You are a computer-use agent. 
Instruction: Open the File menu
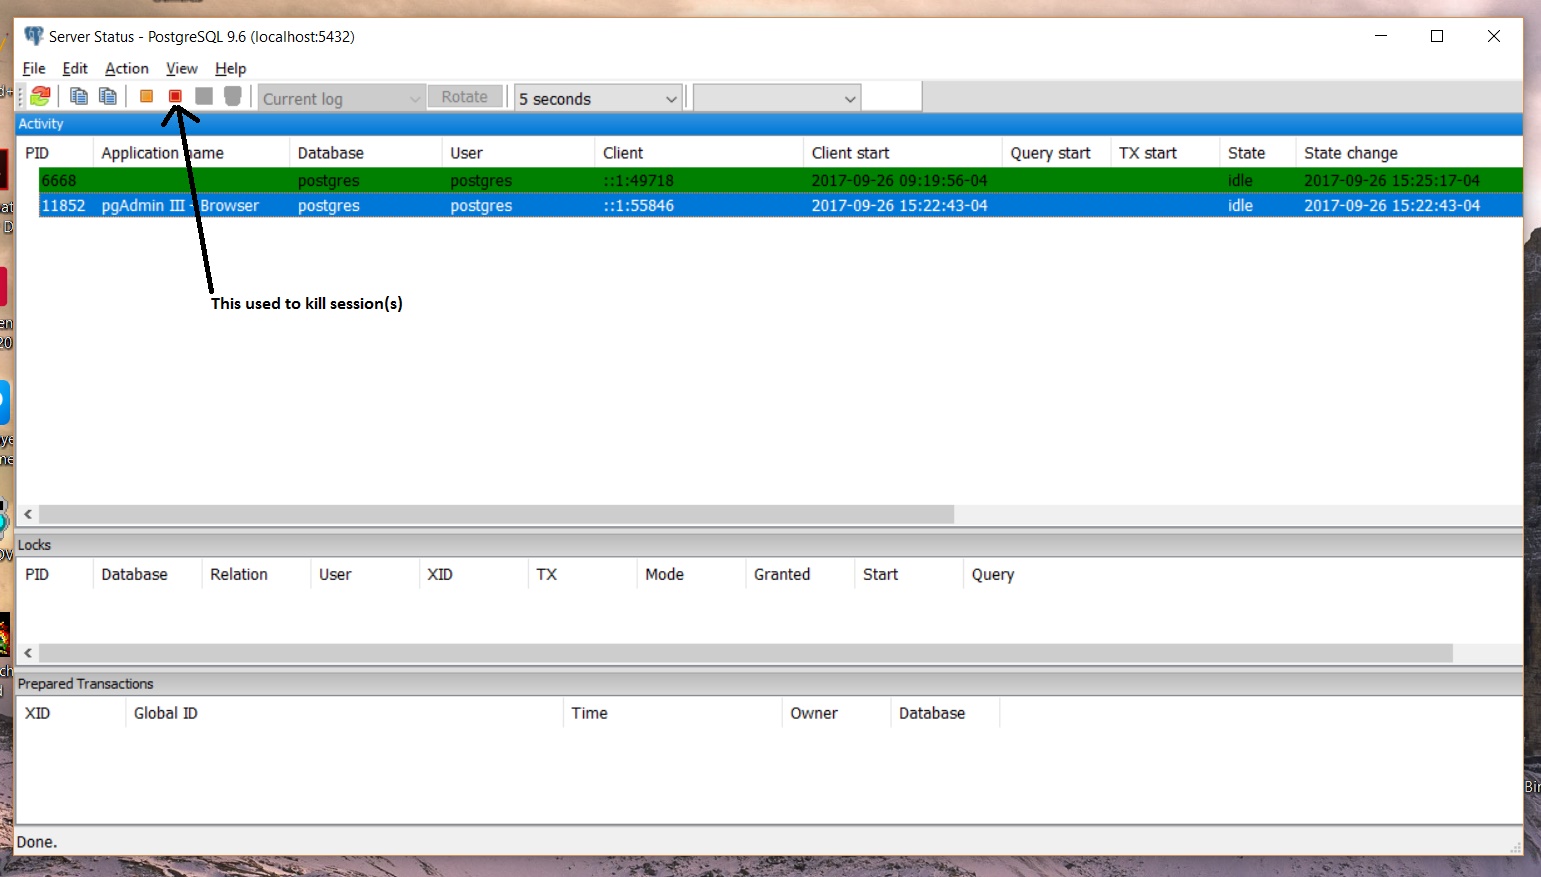click(x=34, y=68)
